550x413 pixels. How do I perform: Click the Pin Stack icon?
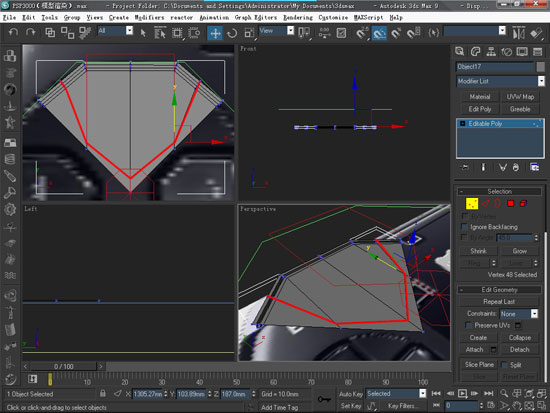pos(465,167)
